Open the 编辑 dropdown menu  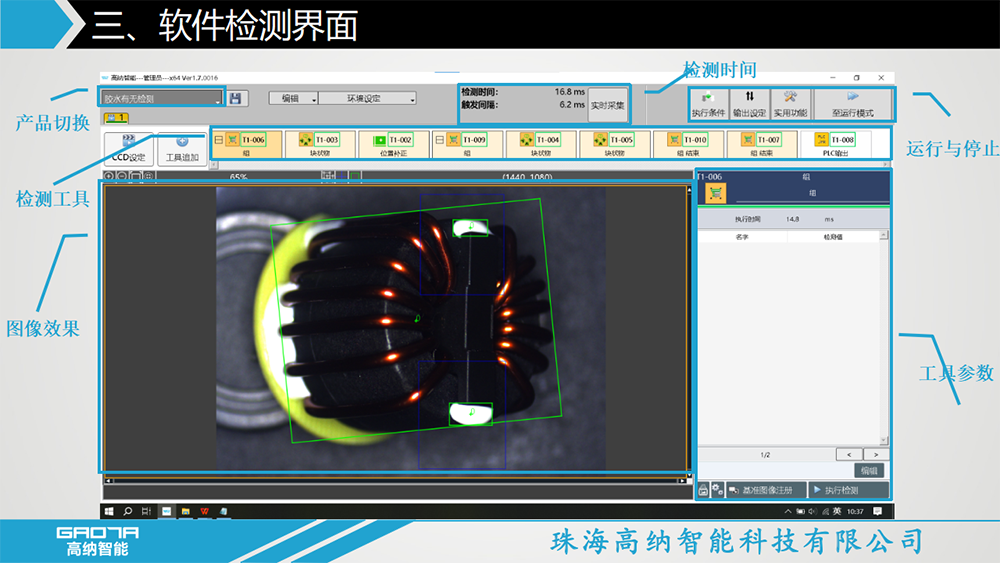click(293, 98)
